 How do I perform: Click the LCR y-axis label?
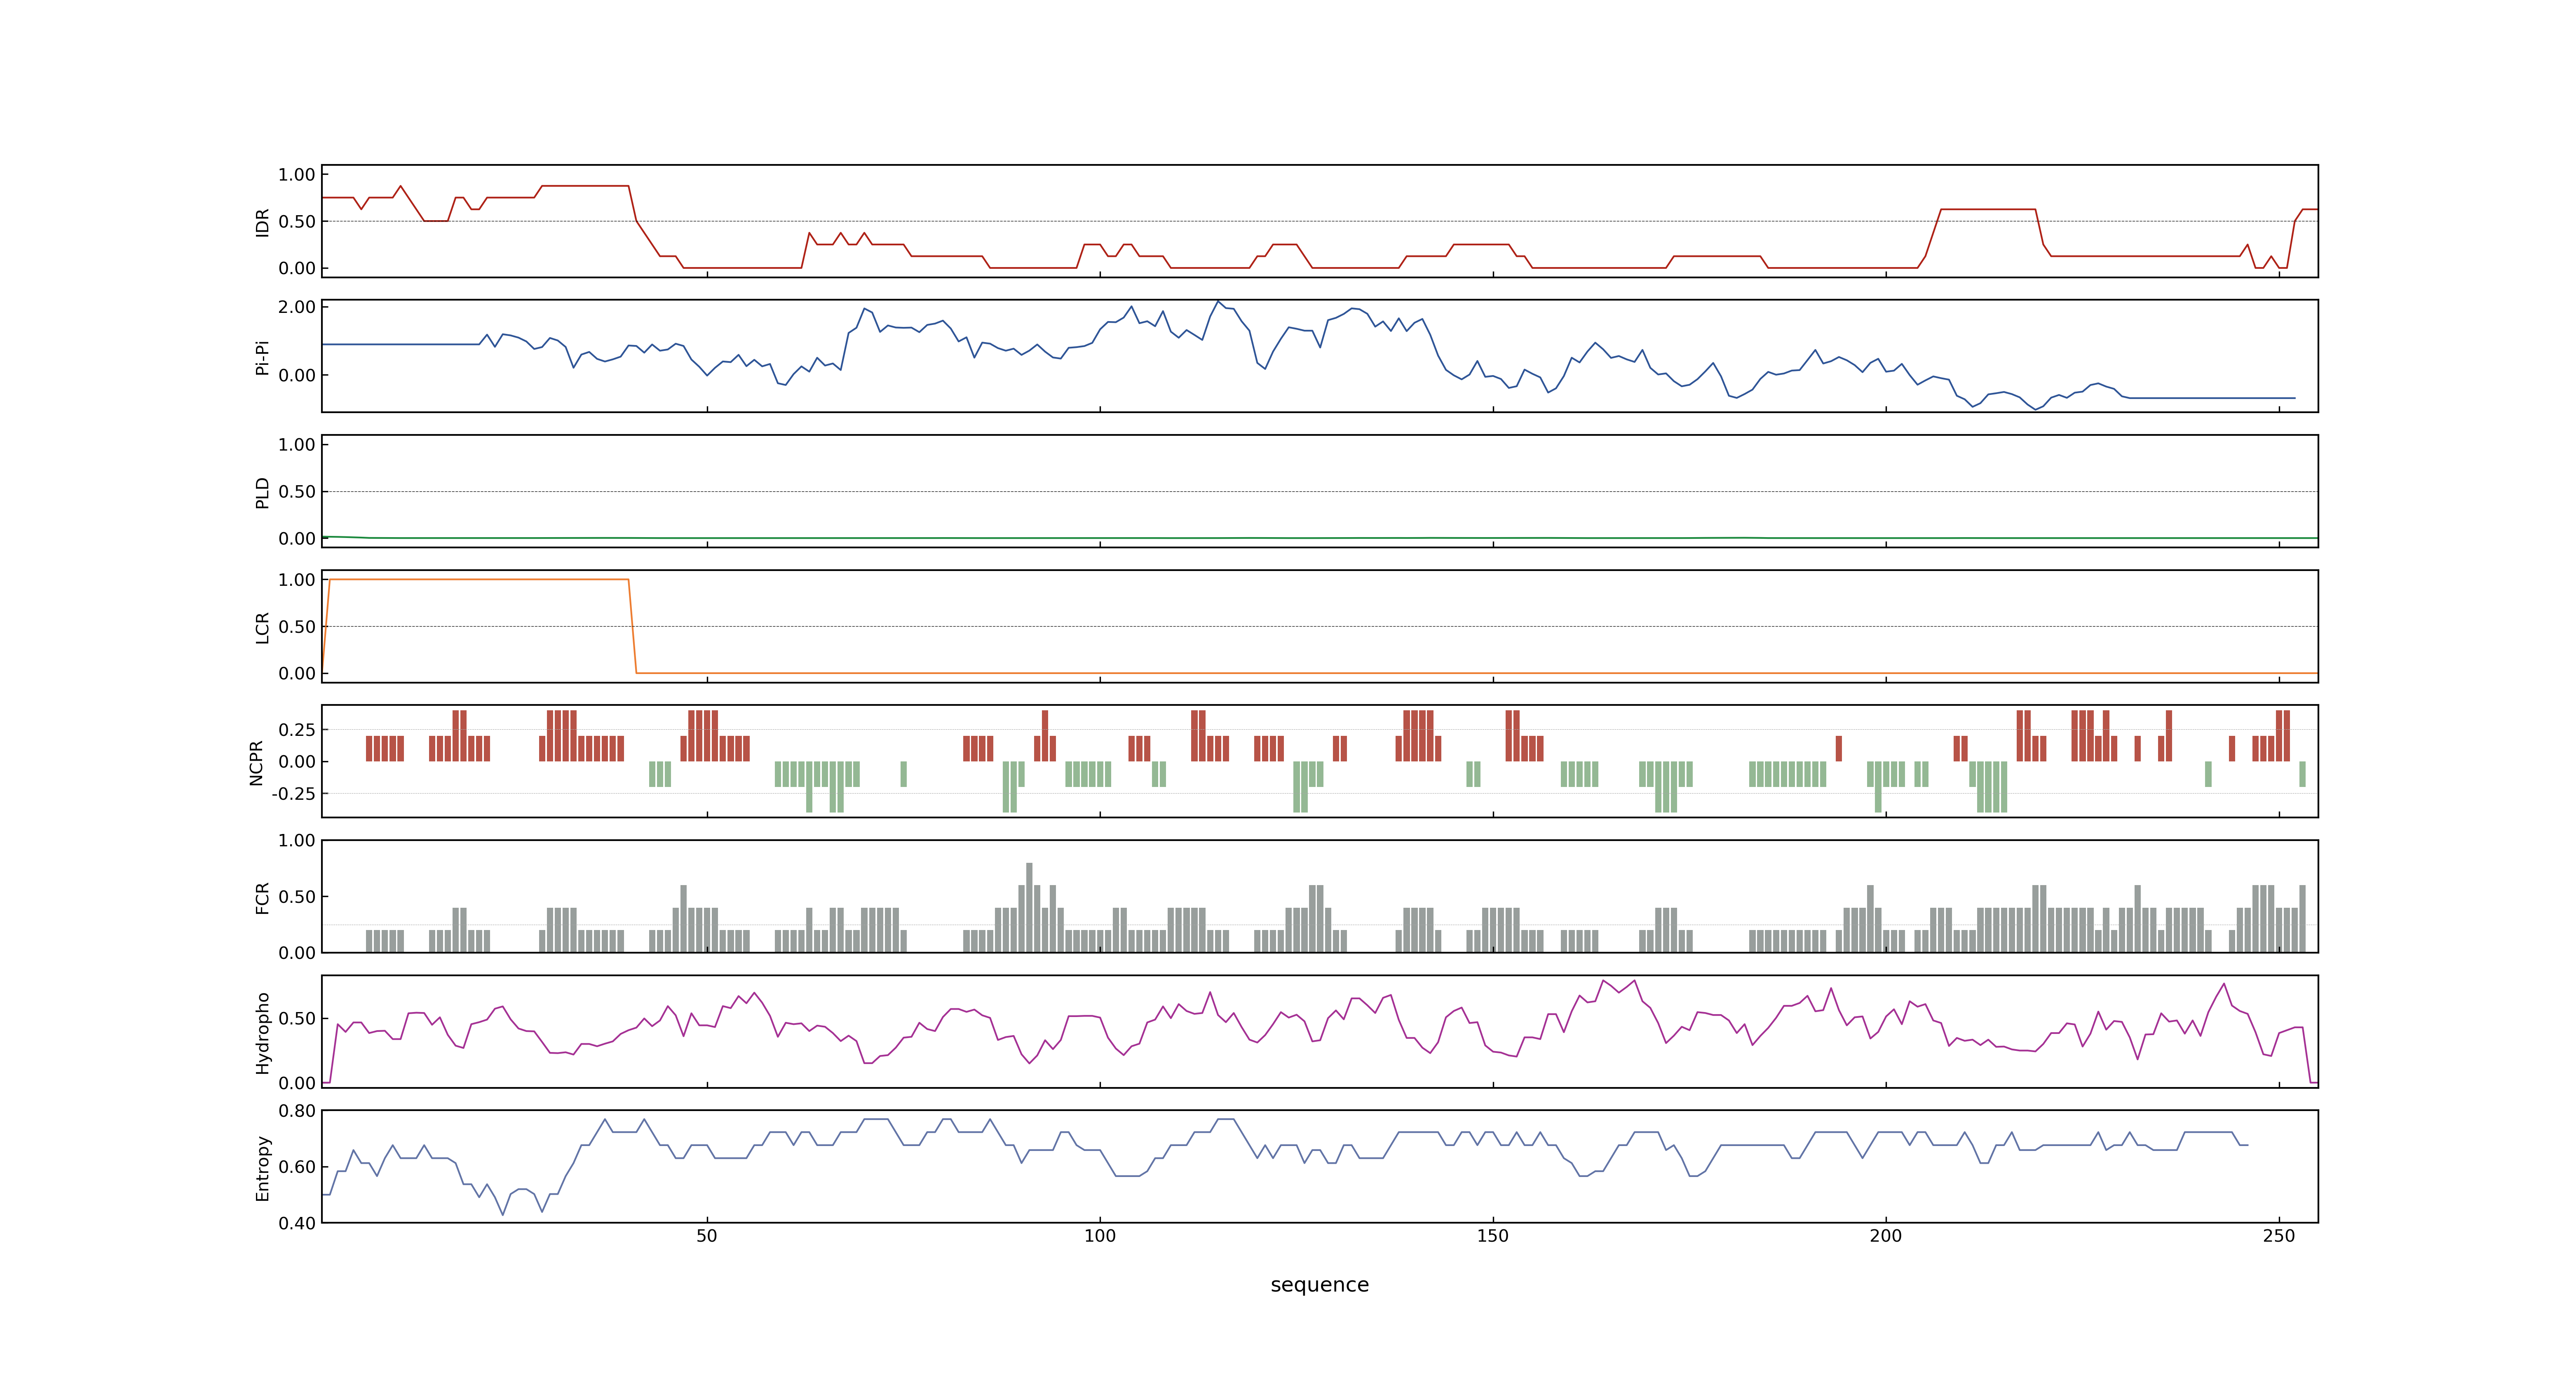tap(262, 627)
